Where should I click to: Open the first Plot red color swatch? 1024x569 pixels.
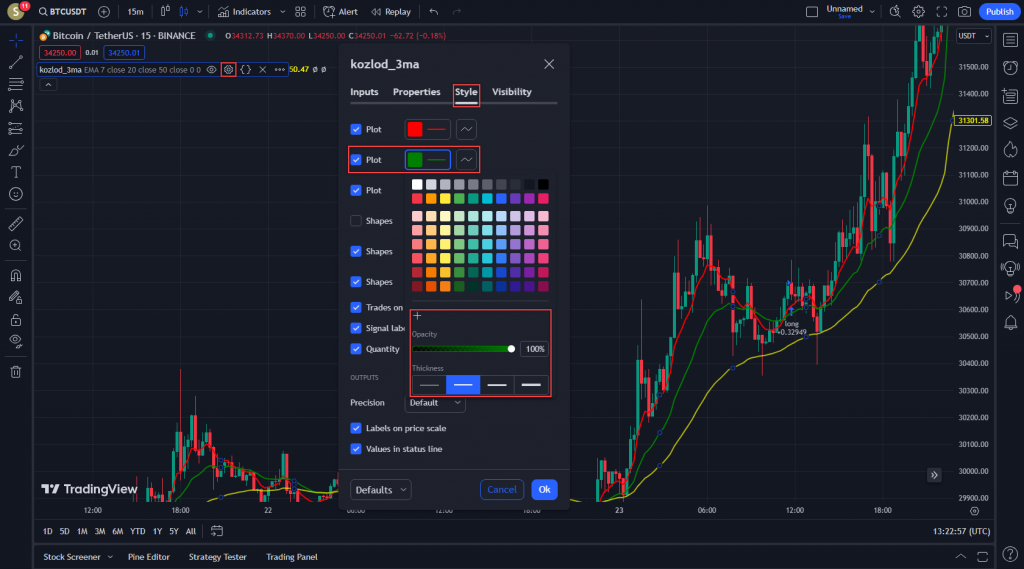click(415, 129)
